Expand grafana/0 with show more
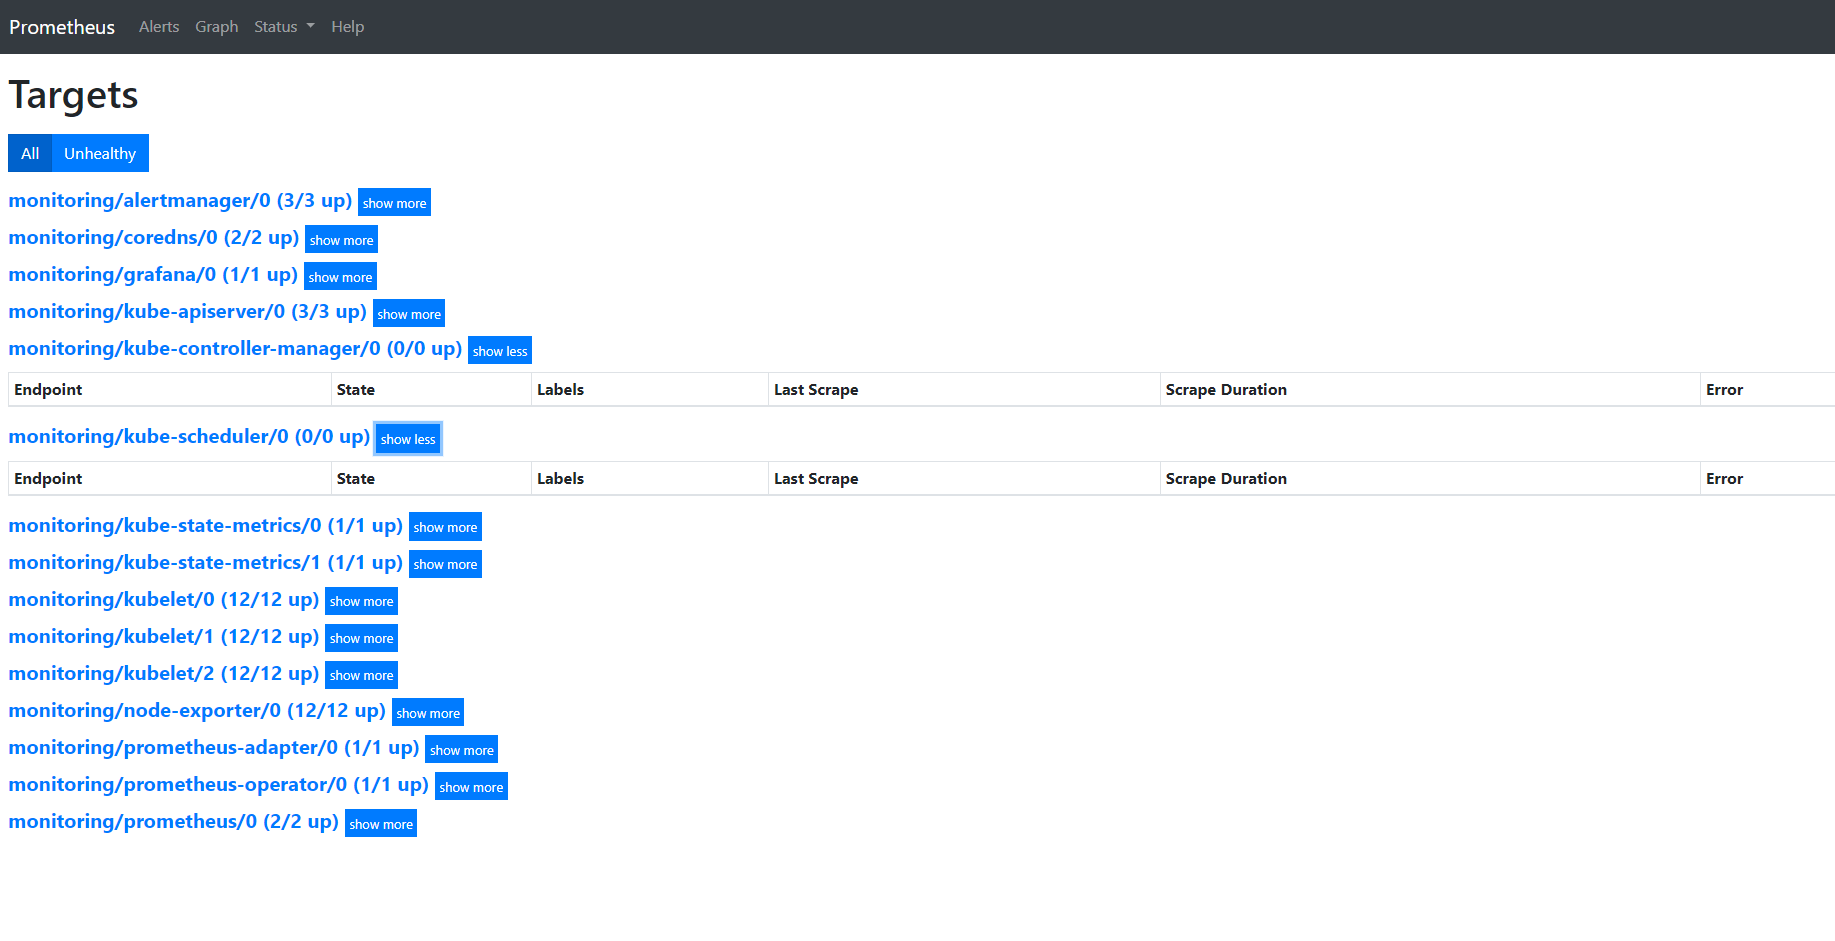Image resolution: width=1835 pixels, height=941 pixels. coord(340,276)
